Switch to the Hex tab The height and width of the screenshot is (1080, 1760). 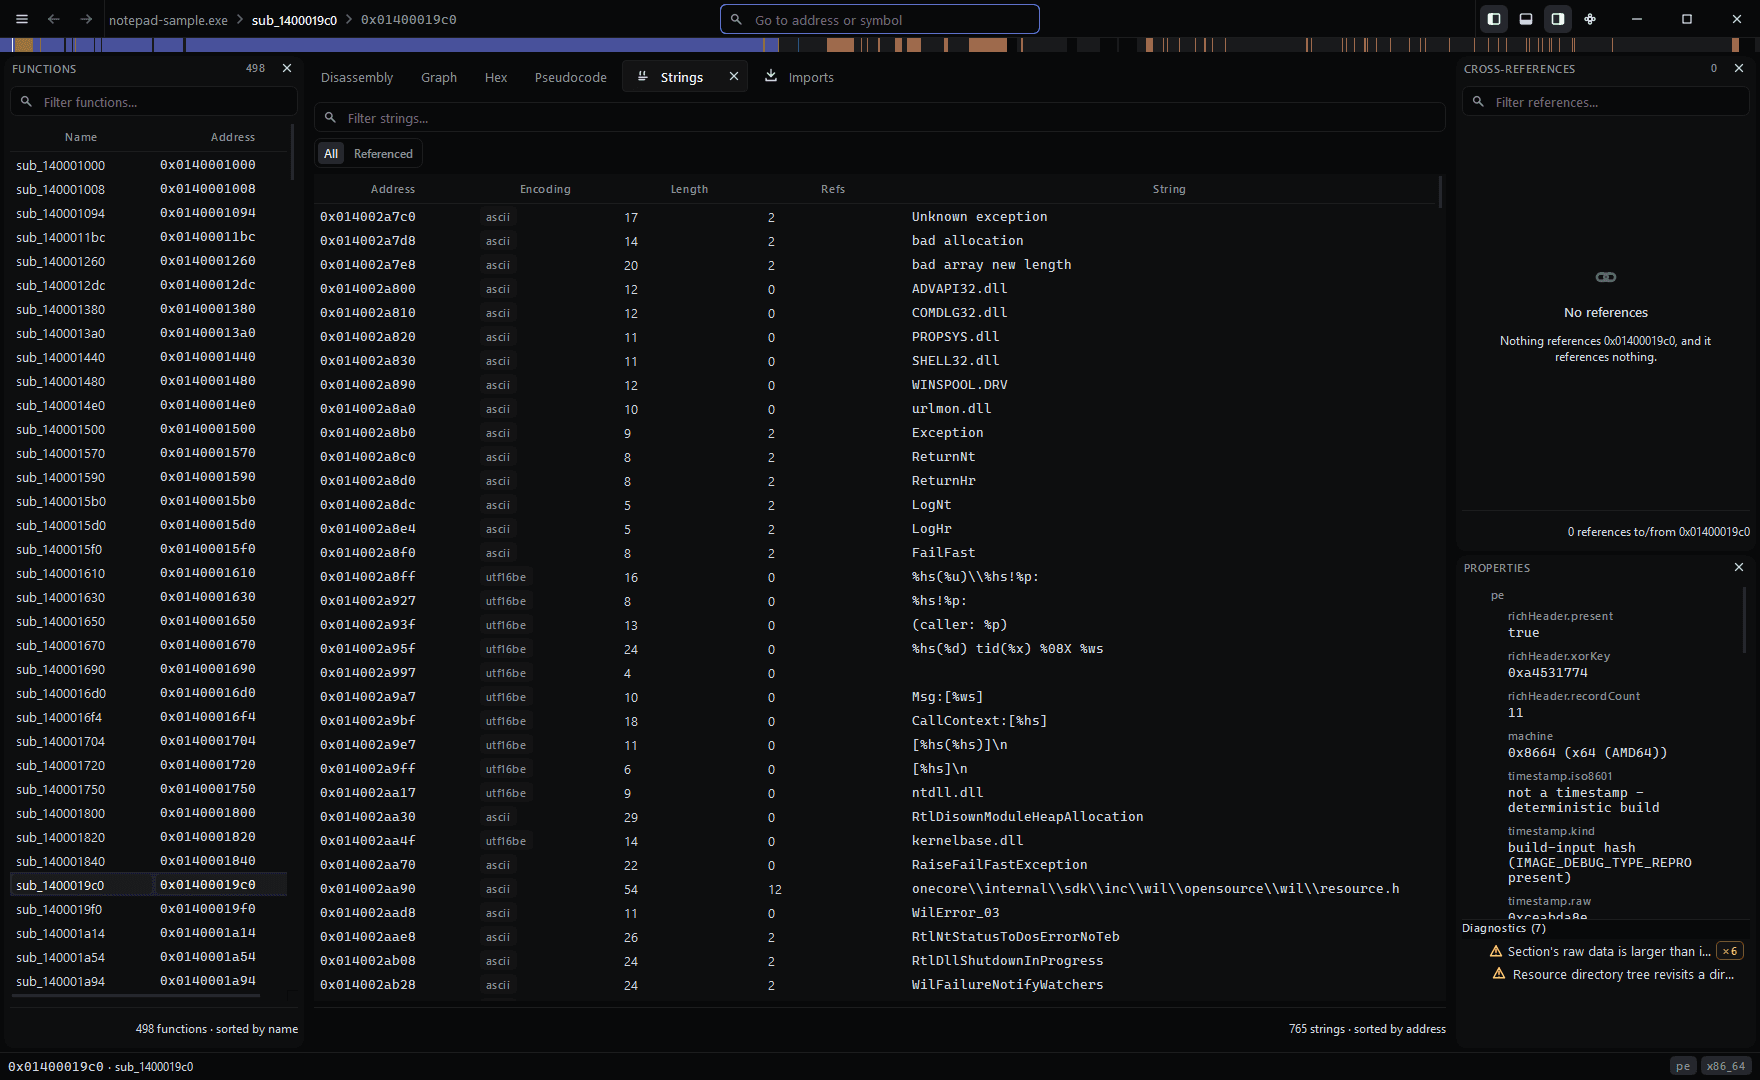[496, 77]
